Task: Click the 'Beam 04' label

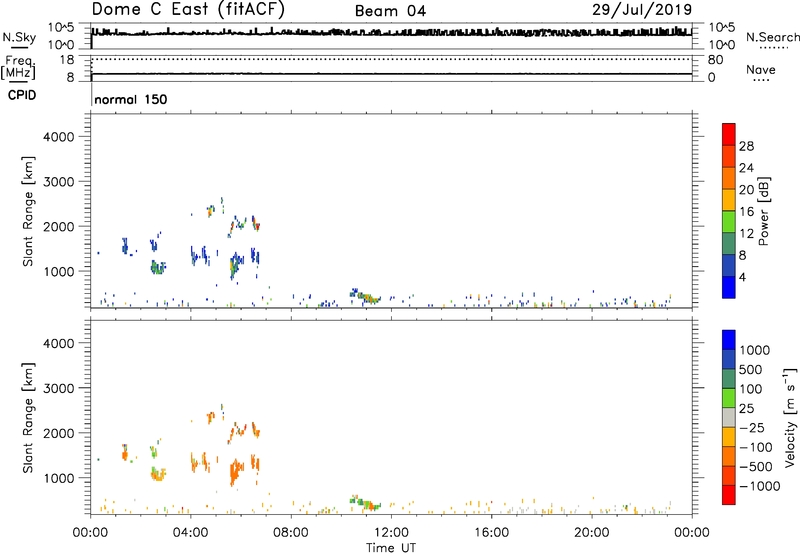Action: [390, 11]
